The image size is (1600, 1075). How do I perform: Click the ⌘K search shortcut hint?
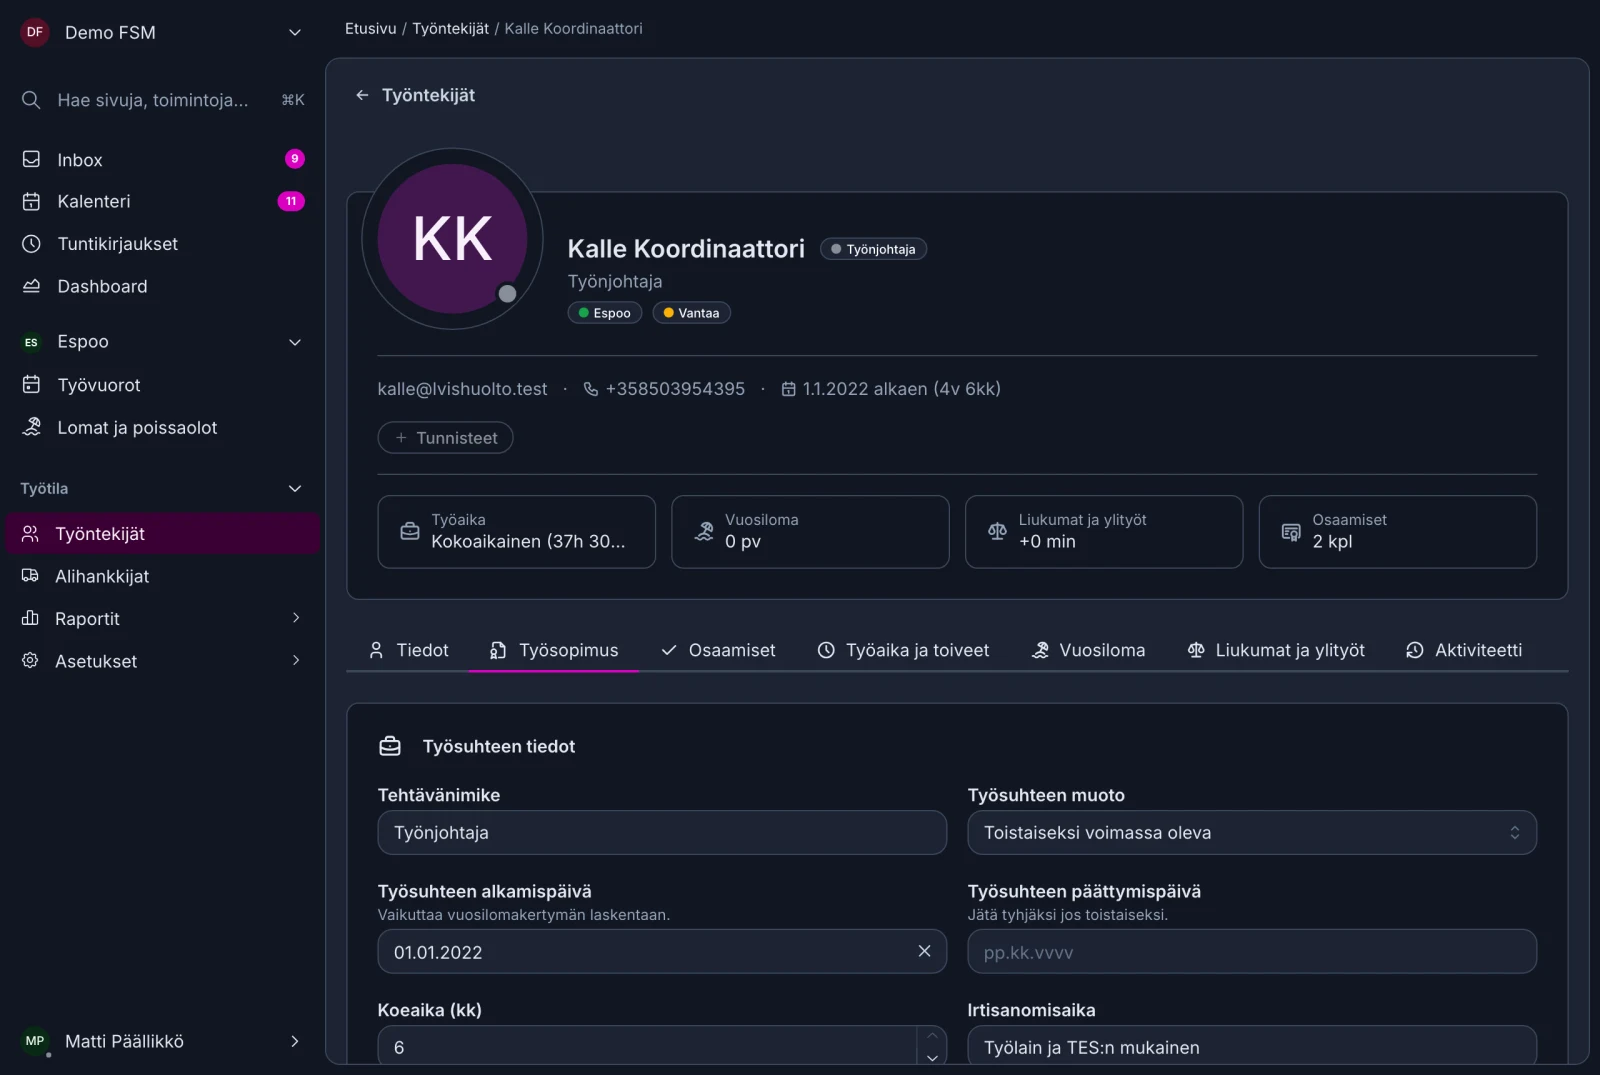[293, 100]
